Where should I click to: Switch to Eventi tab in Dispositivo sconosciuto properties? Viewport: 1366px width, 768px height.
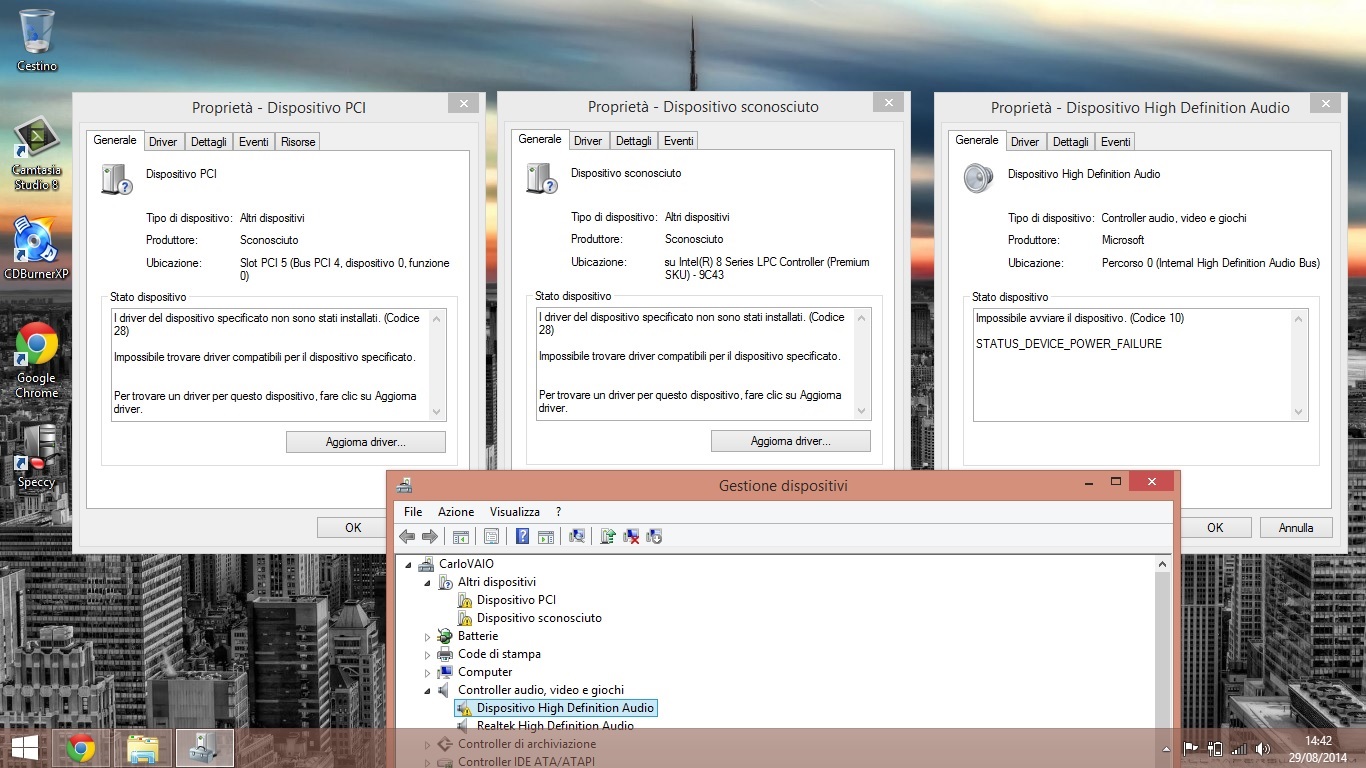(x=679, y=141)
